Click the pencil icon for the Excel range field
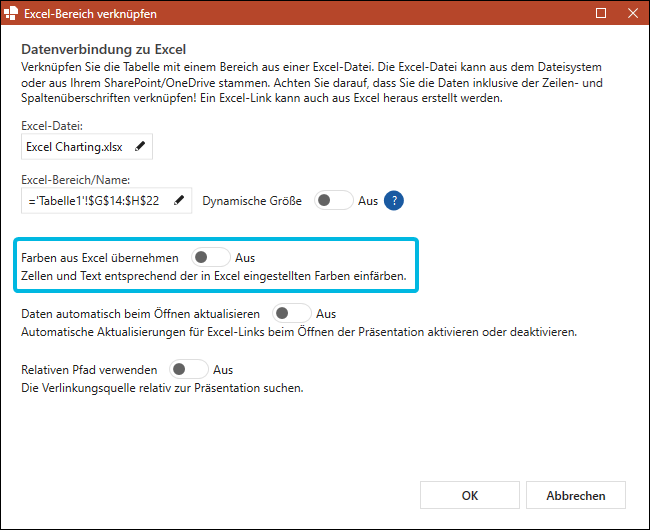The width and height of the screenshot is (650, 530). point(179,200)
